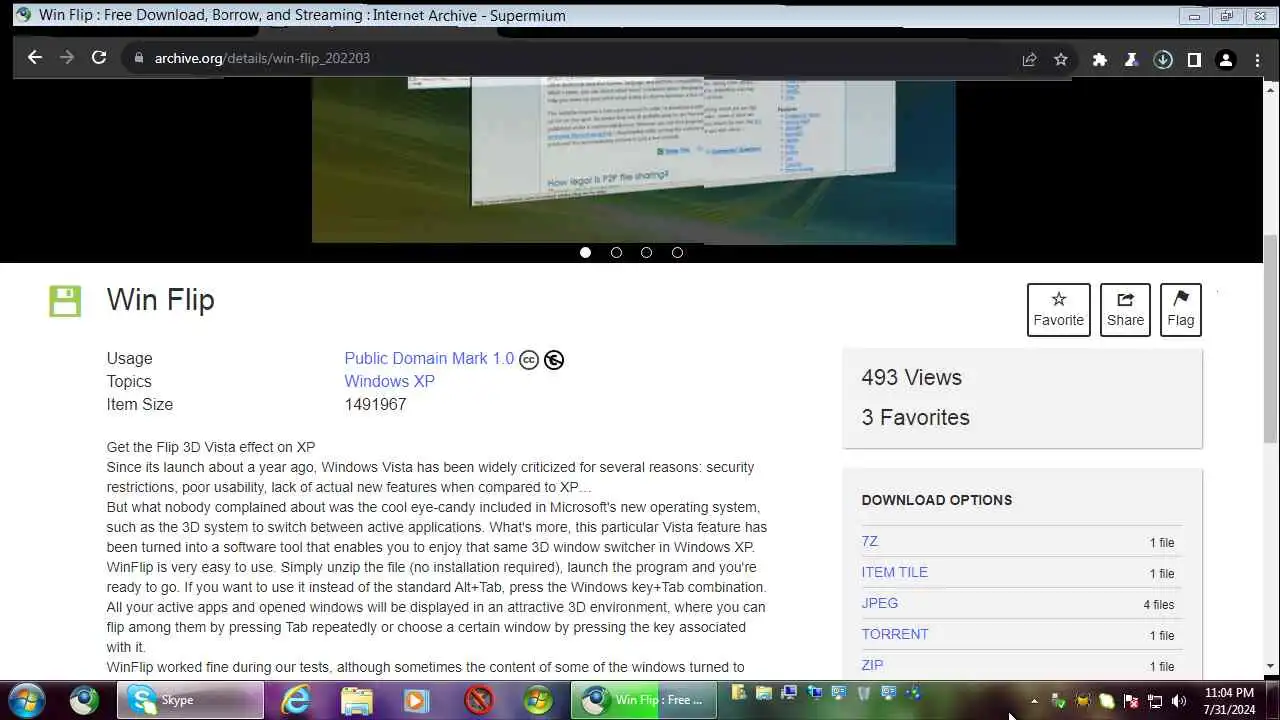Reload the archive.org page

tap(99, 58)
